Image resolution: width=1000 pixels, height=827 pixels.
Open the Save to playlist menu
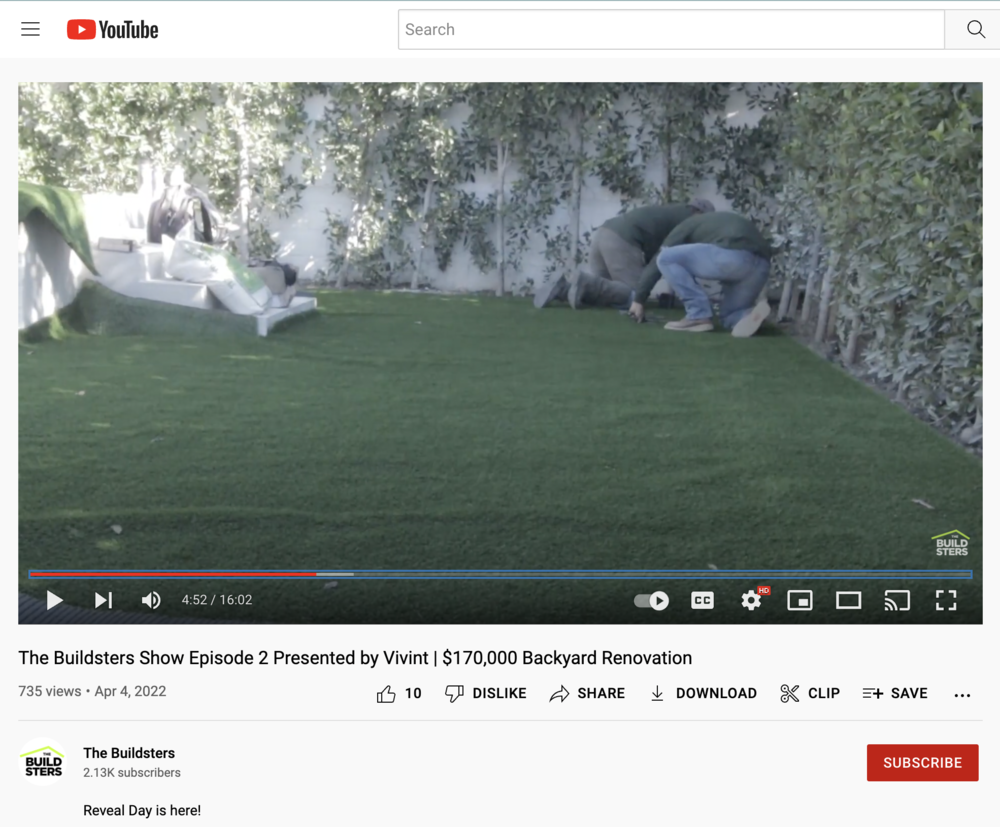[895, 694]
